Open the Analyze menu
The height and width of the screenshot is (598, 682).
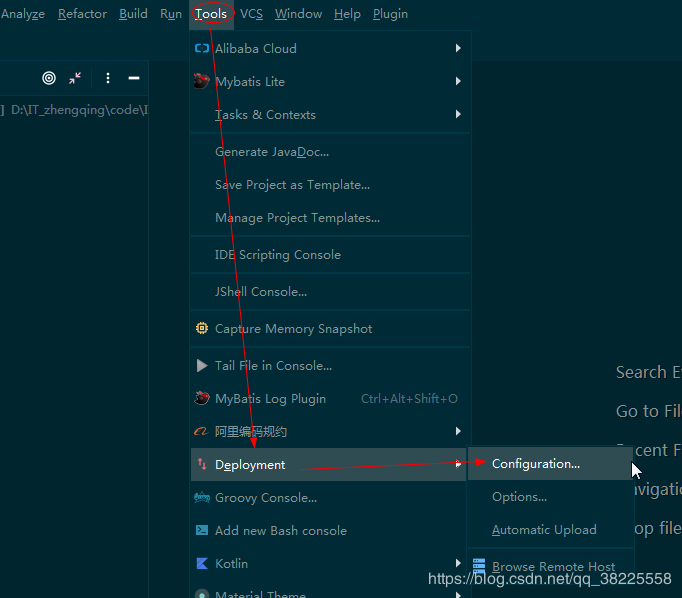click(x=23, y=14)
